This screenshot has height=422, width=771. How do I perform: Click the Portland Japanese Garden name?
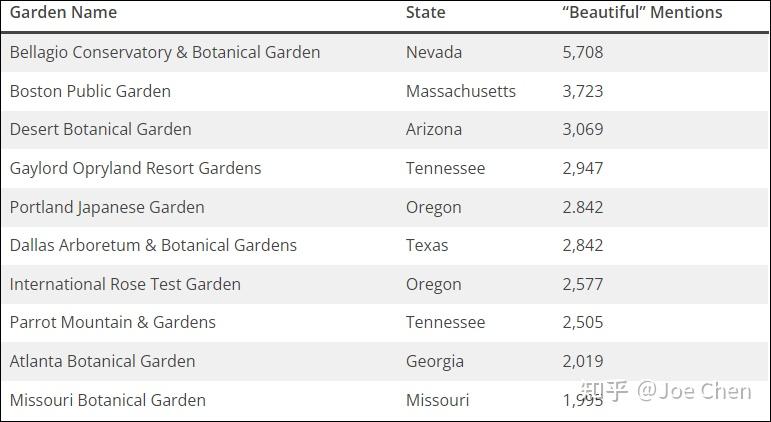pyautogui.click(x=107, y=207)
